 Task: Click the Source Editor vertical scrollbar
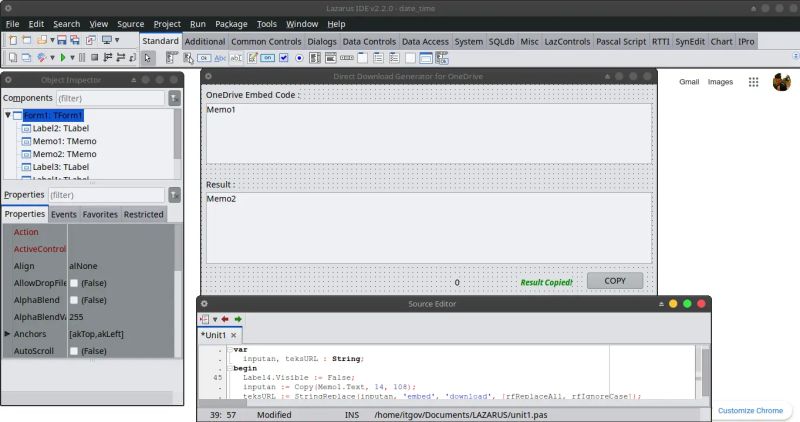coord(705,371)
